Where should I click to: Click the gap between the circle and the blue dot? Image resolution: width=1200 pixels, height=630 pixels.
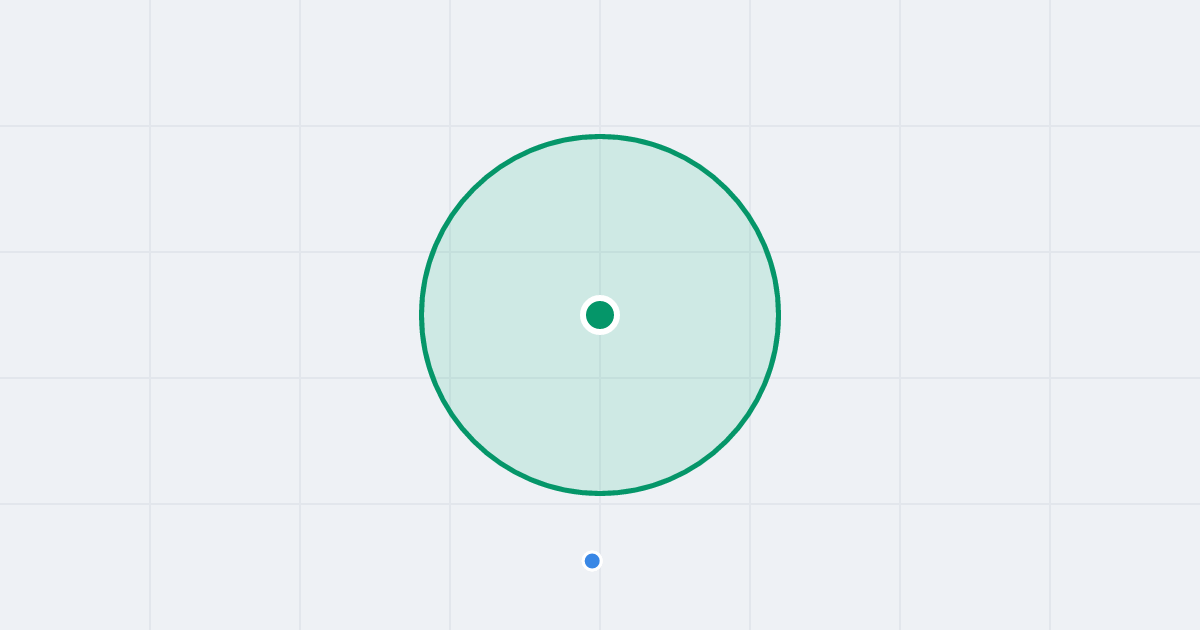tap(596, 523)
